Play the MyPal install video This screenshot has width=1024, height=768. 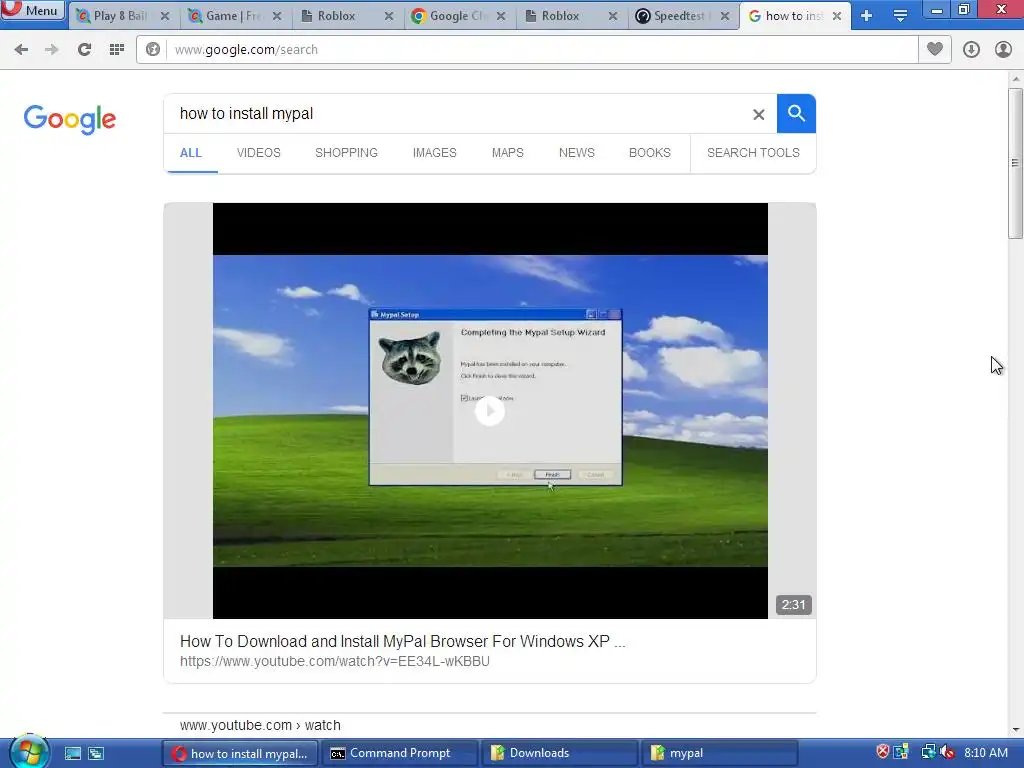490,411
